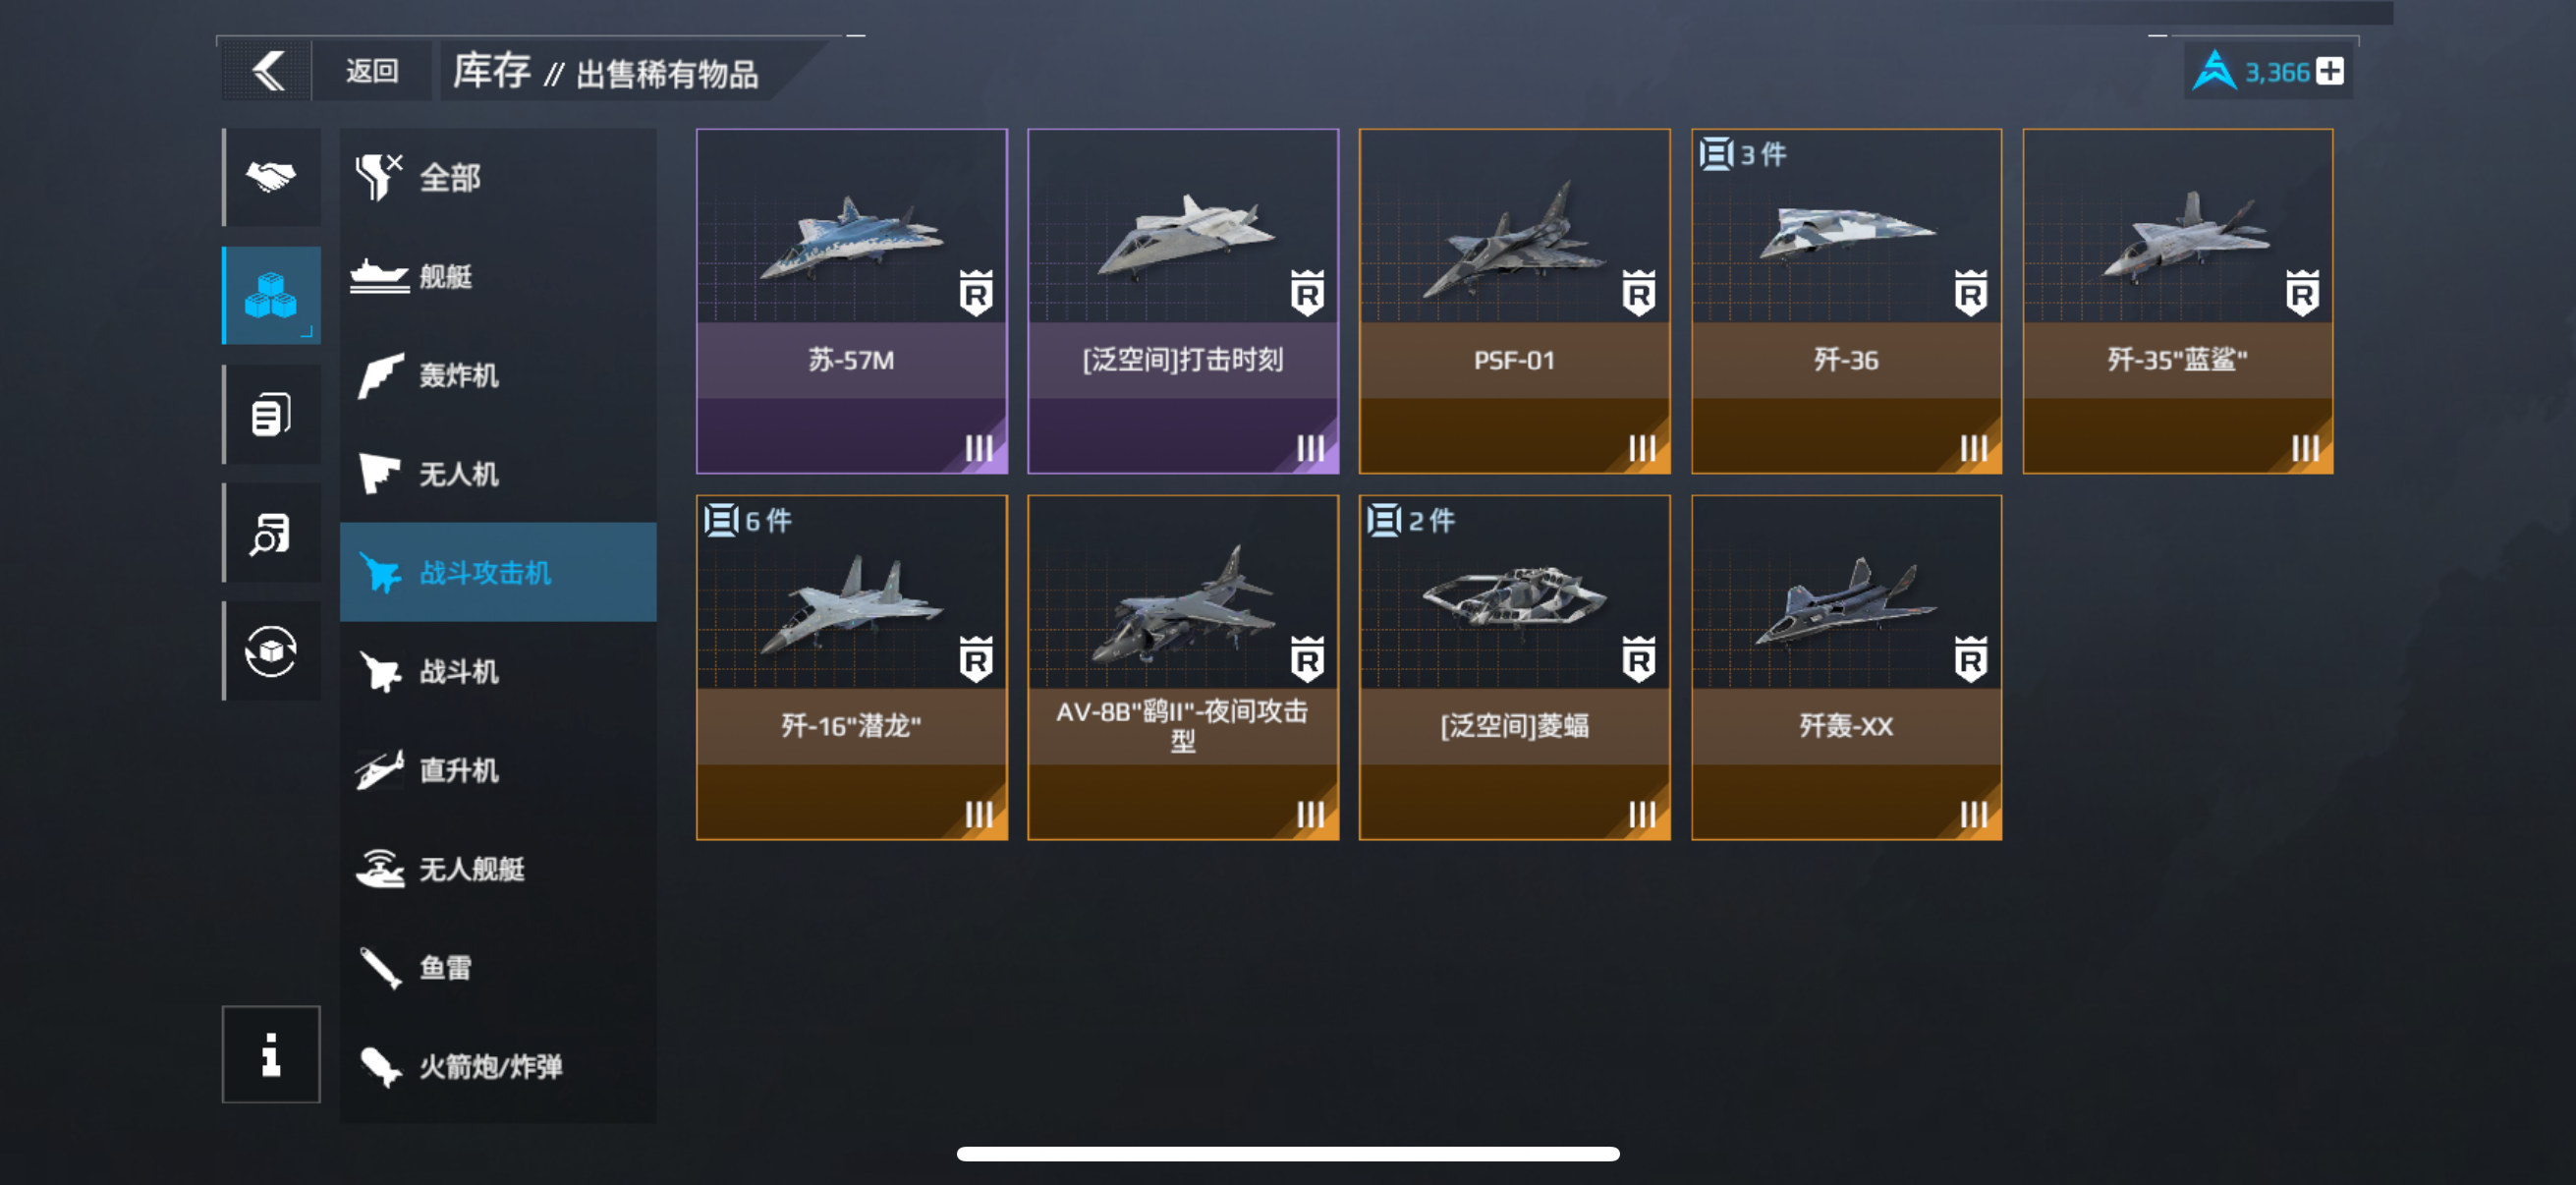Tap the plus icon to add currency
The height and width of the screenshot is (1185, 2576).
pyautogui.click(x=2330, y=72)
